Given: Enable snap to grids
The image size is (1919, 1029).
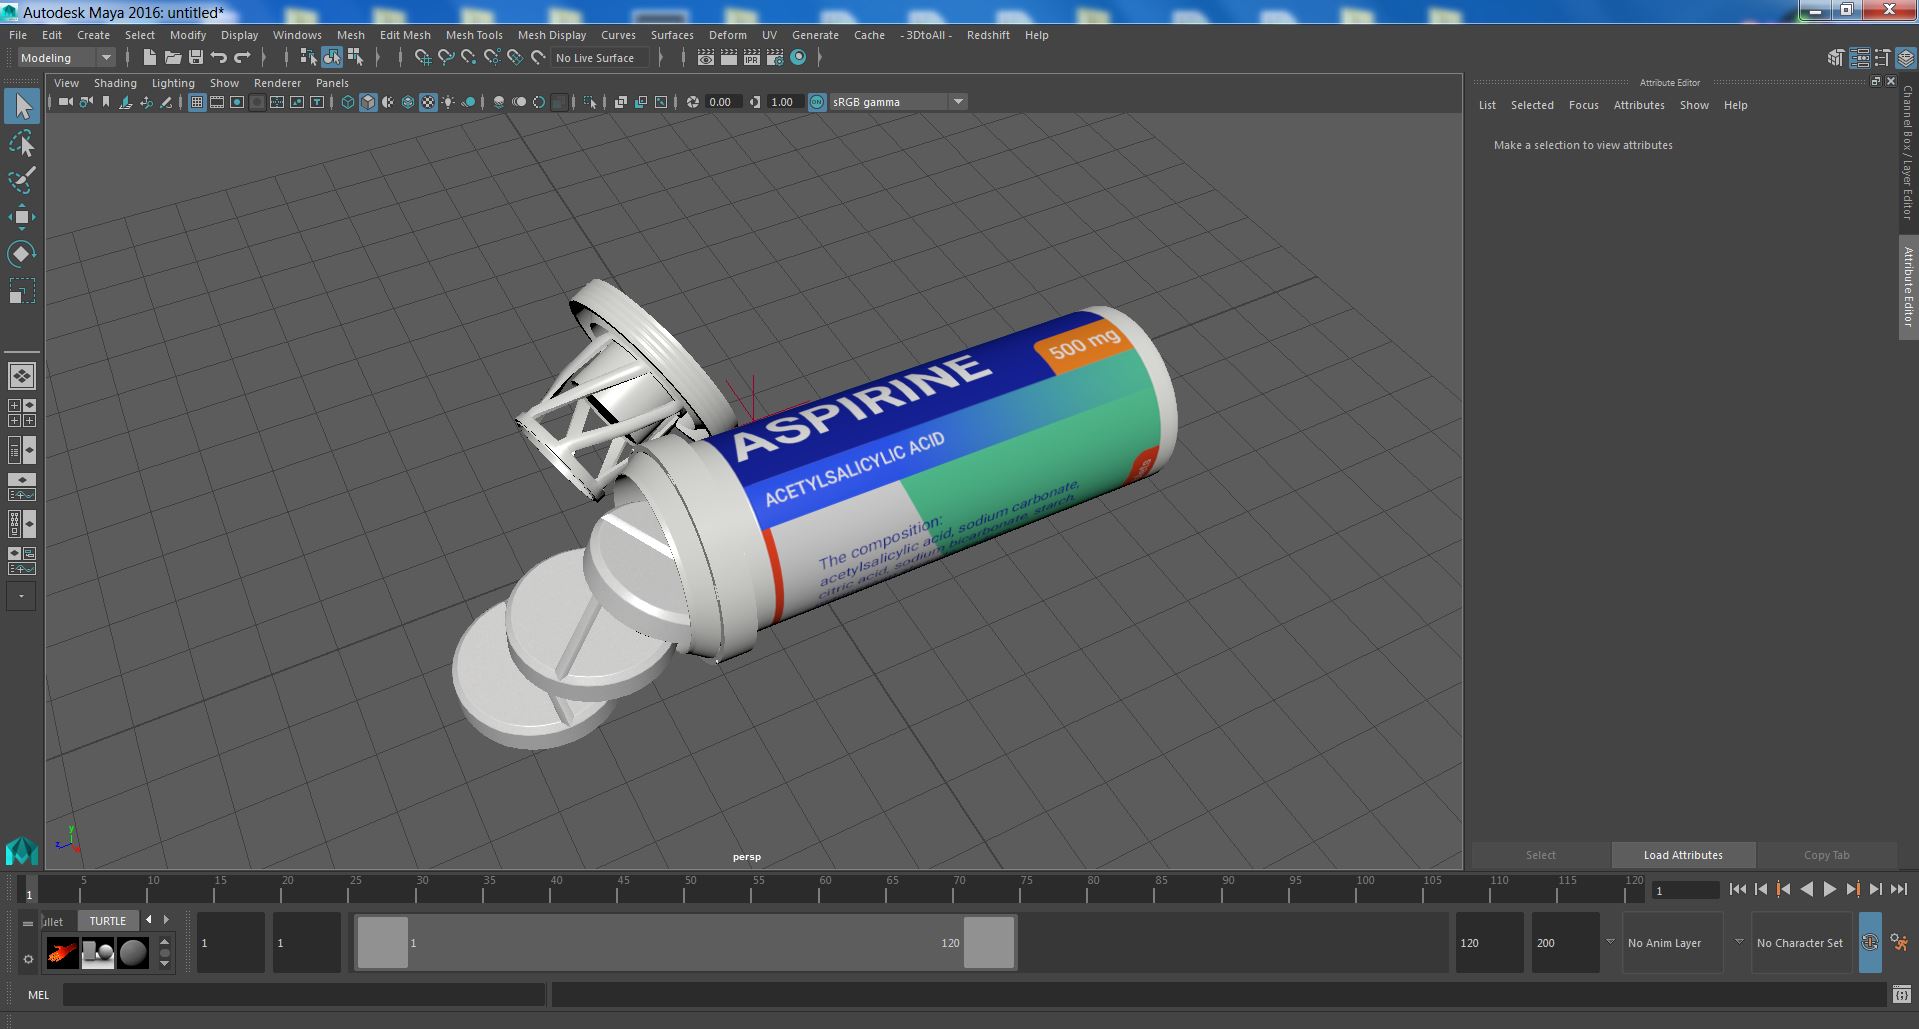Looking at the screenshot, I should point(423,58).
